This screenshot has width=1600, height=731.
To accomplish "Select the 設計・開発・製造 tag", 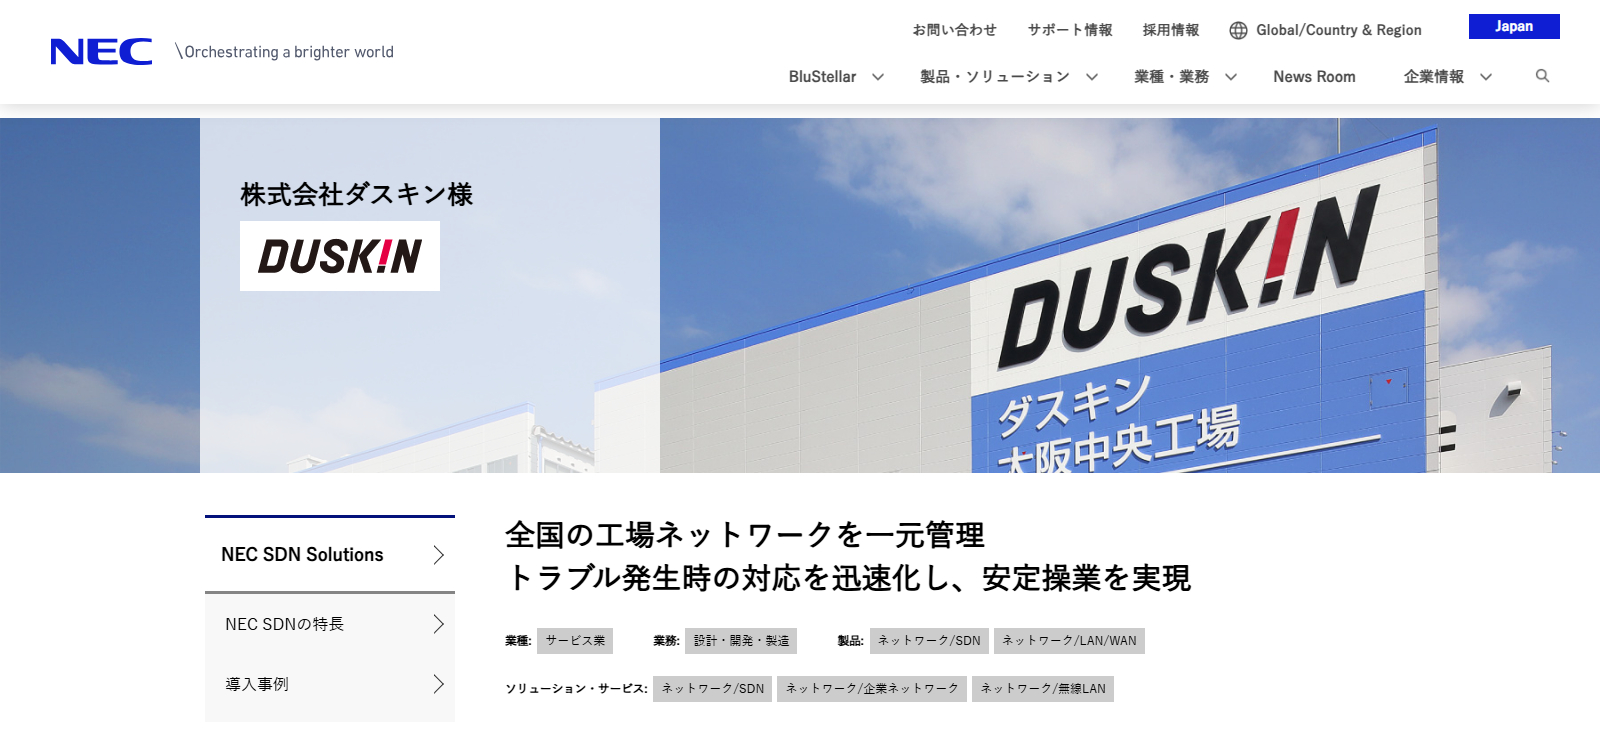I will [x=741, y=641].
